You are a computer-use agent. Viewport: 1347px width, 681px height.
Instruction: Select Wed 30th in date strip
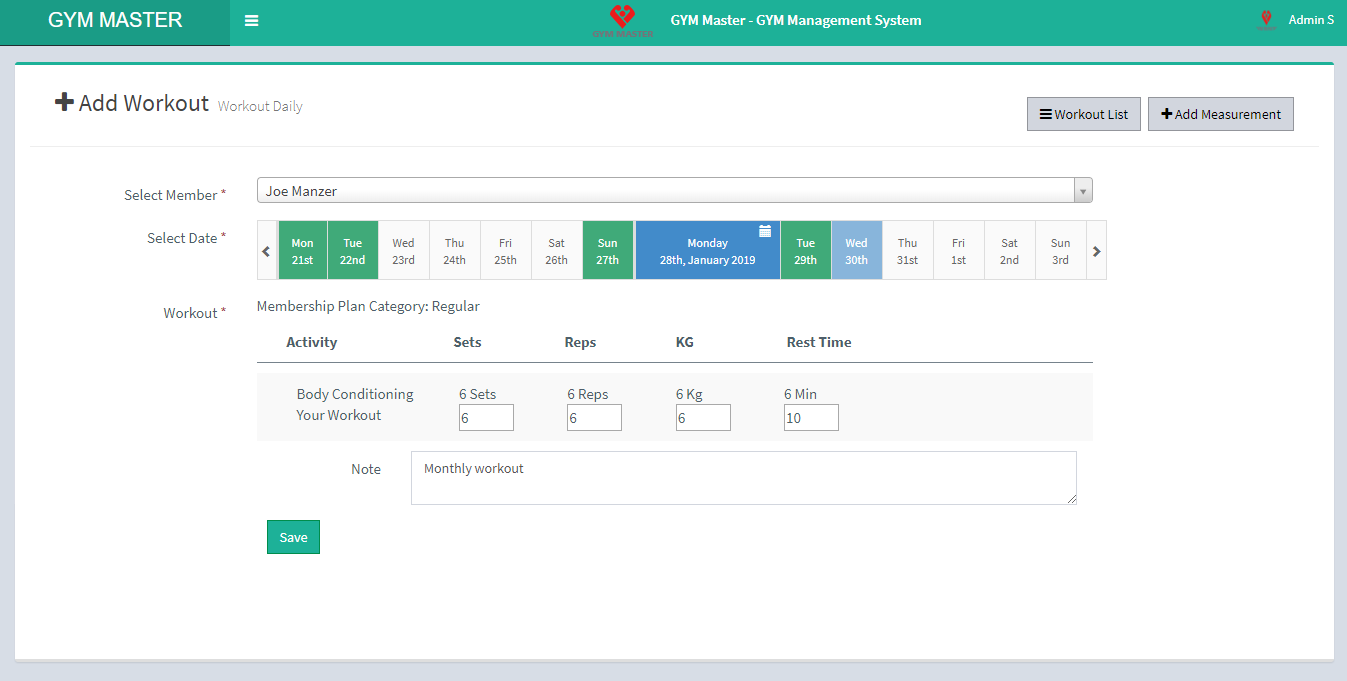(856, 251)
